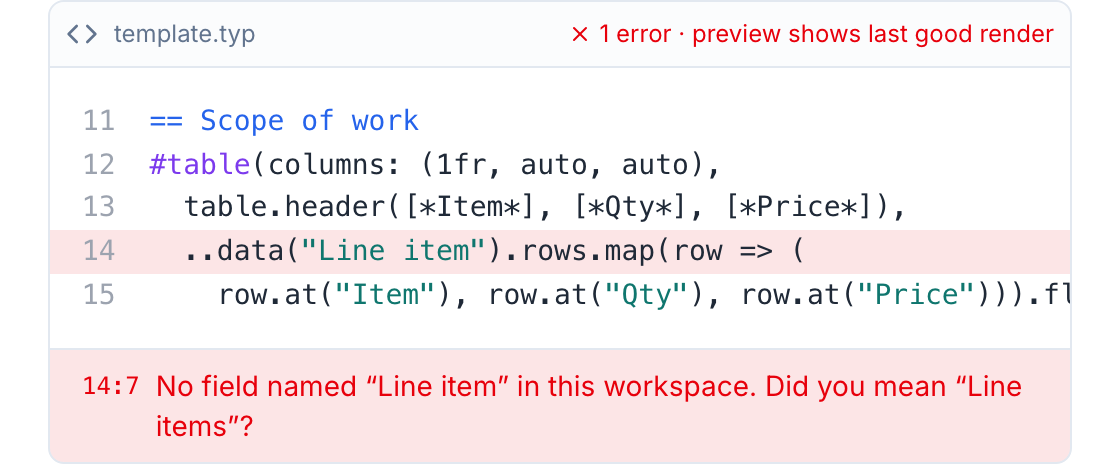Click highlighted line number 14
The image size is (1120, 466).
99,251
